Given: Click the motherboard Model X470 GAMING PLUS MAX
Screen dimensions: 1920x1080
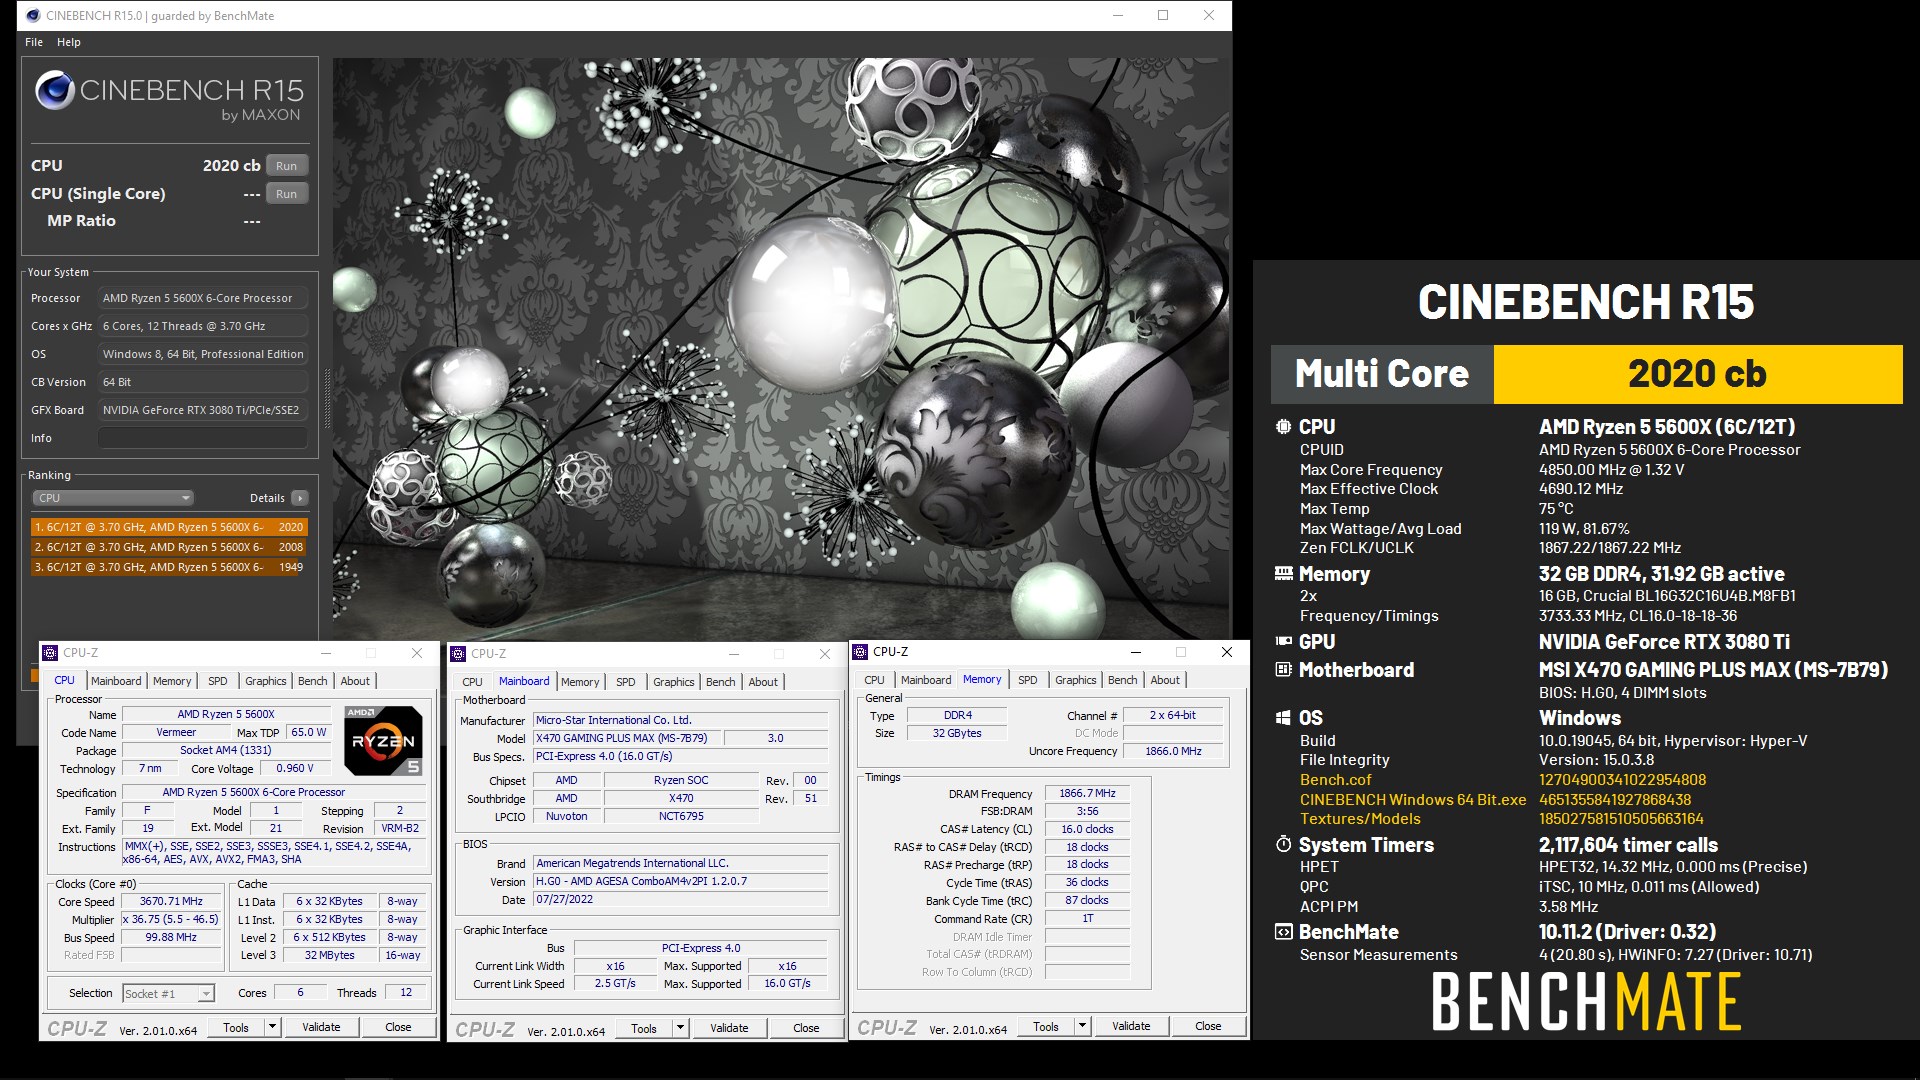Looking at the screenshot, I should pyautogui.click(x=626, y=738).
